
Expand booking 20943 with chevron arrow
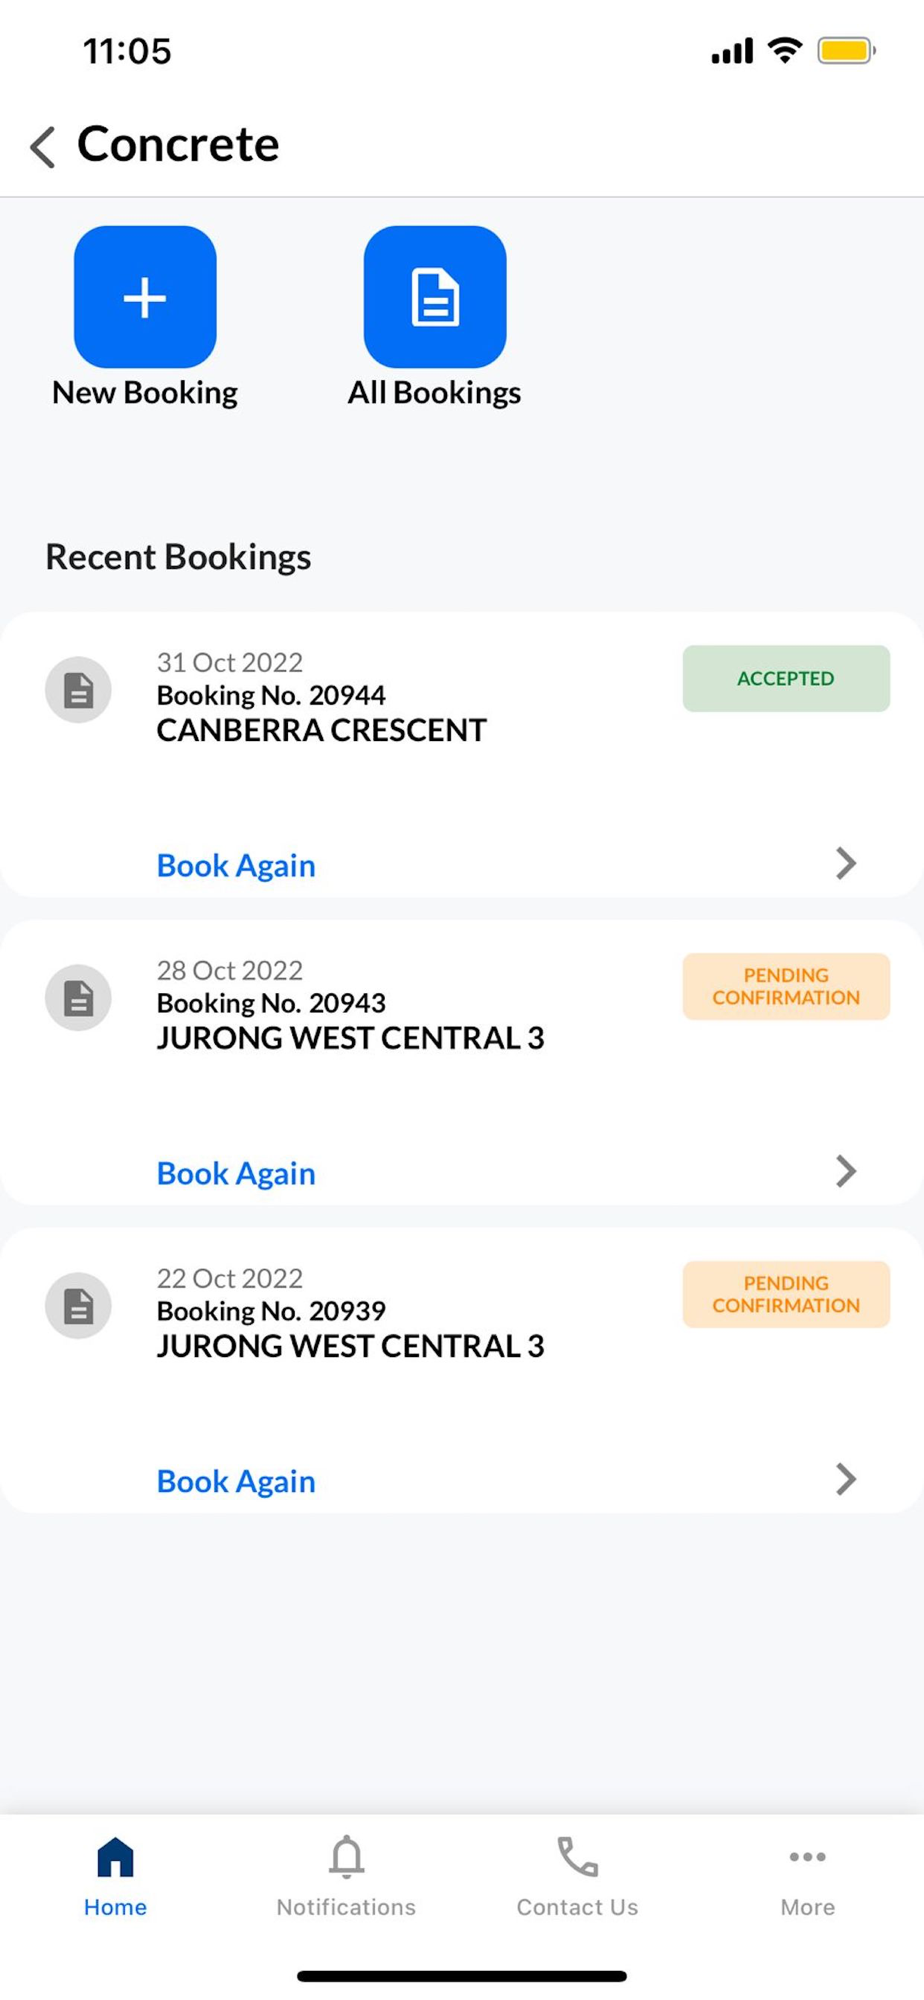pos(846,1172)
